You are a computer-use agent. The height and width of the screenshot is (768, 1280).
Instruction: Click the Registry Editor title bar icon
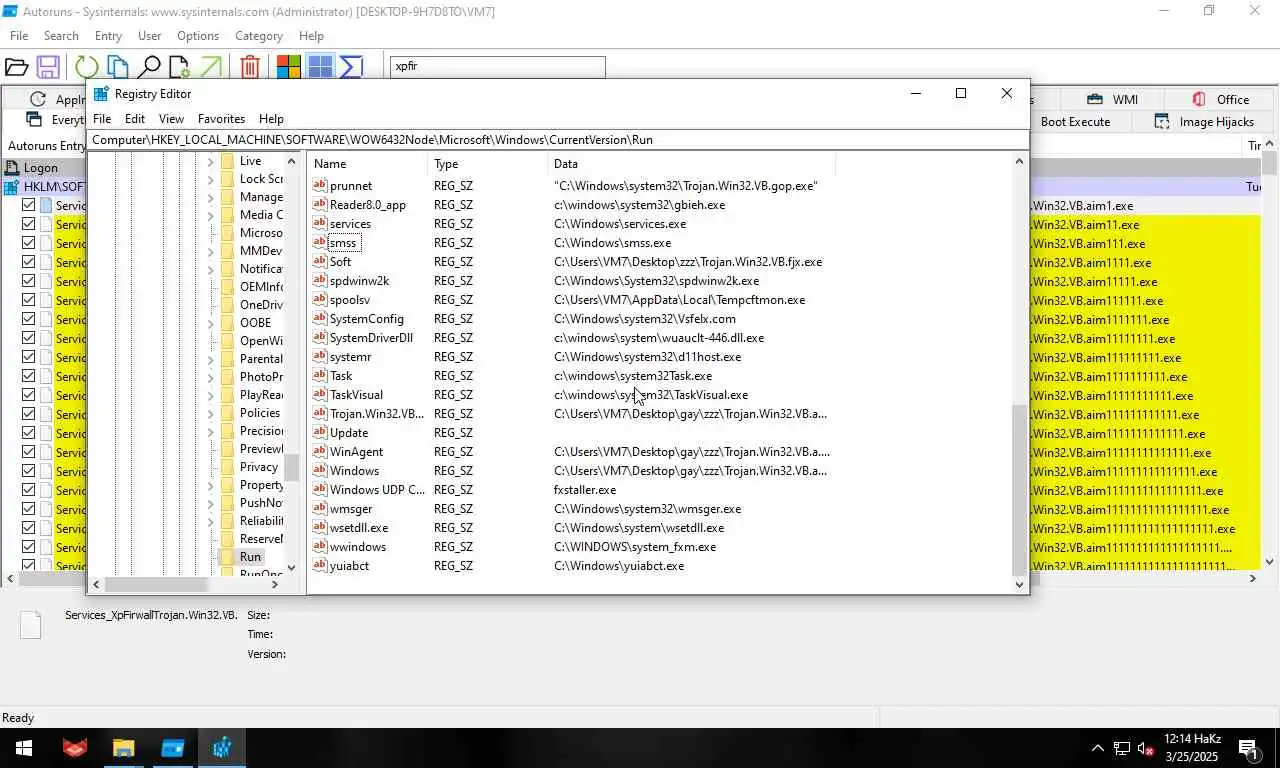(x=100, y=93)
